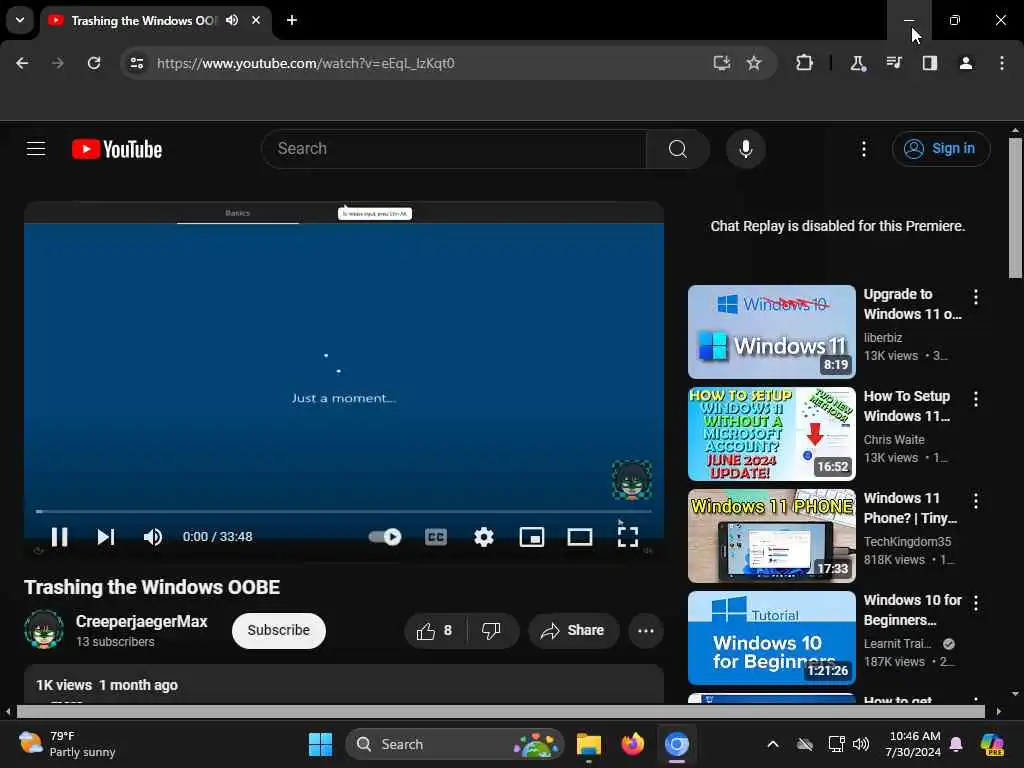The image size is (1024, 768).
Task: Go to the YouTube home logo
Action: [x=117, y=149]
